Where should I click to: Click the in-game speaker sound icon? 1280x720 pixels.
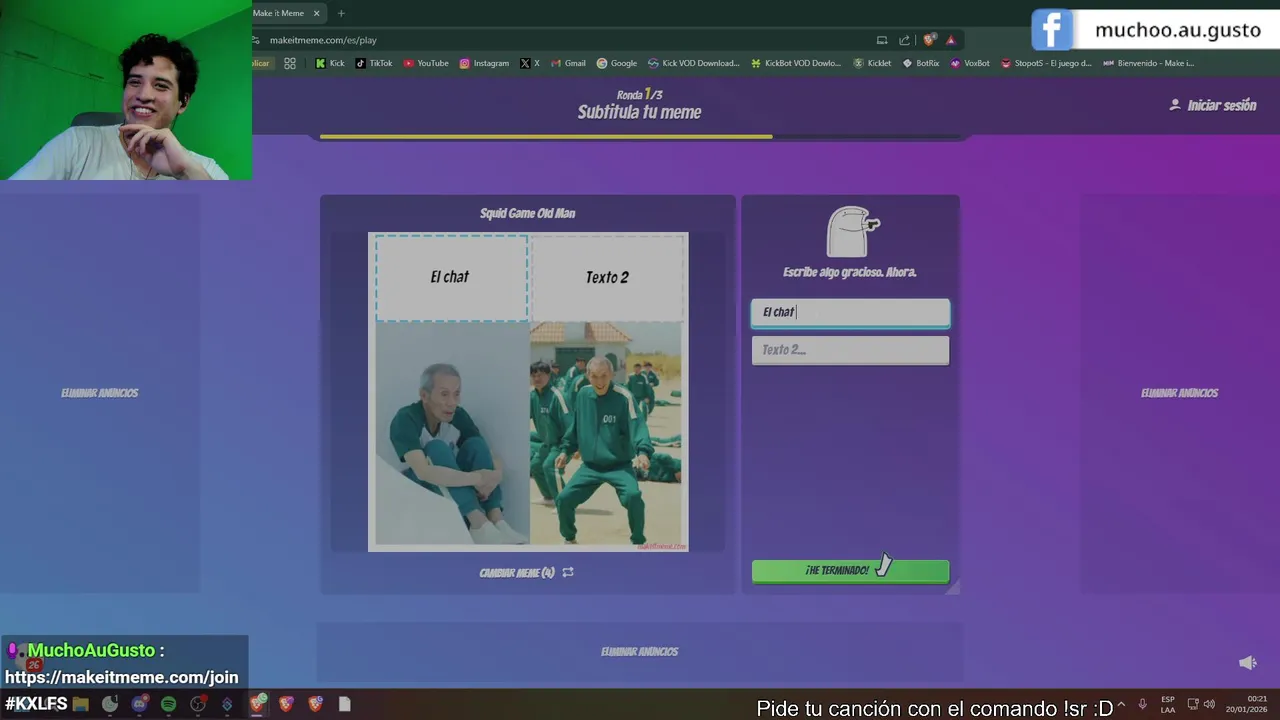pos(1247,663)
